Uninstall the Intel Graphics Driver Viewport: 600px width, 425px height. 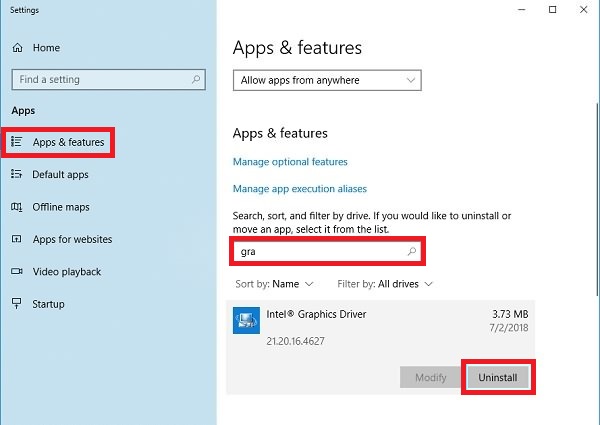(x=497, y=377)
